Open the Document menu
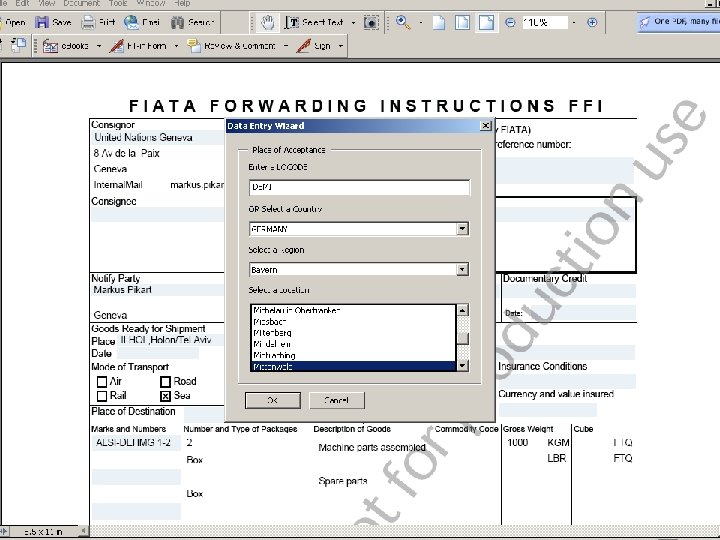 point(82,3)
